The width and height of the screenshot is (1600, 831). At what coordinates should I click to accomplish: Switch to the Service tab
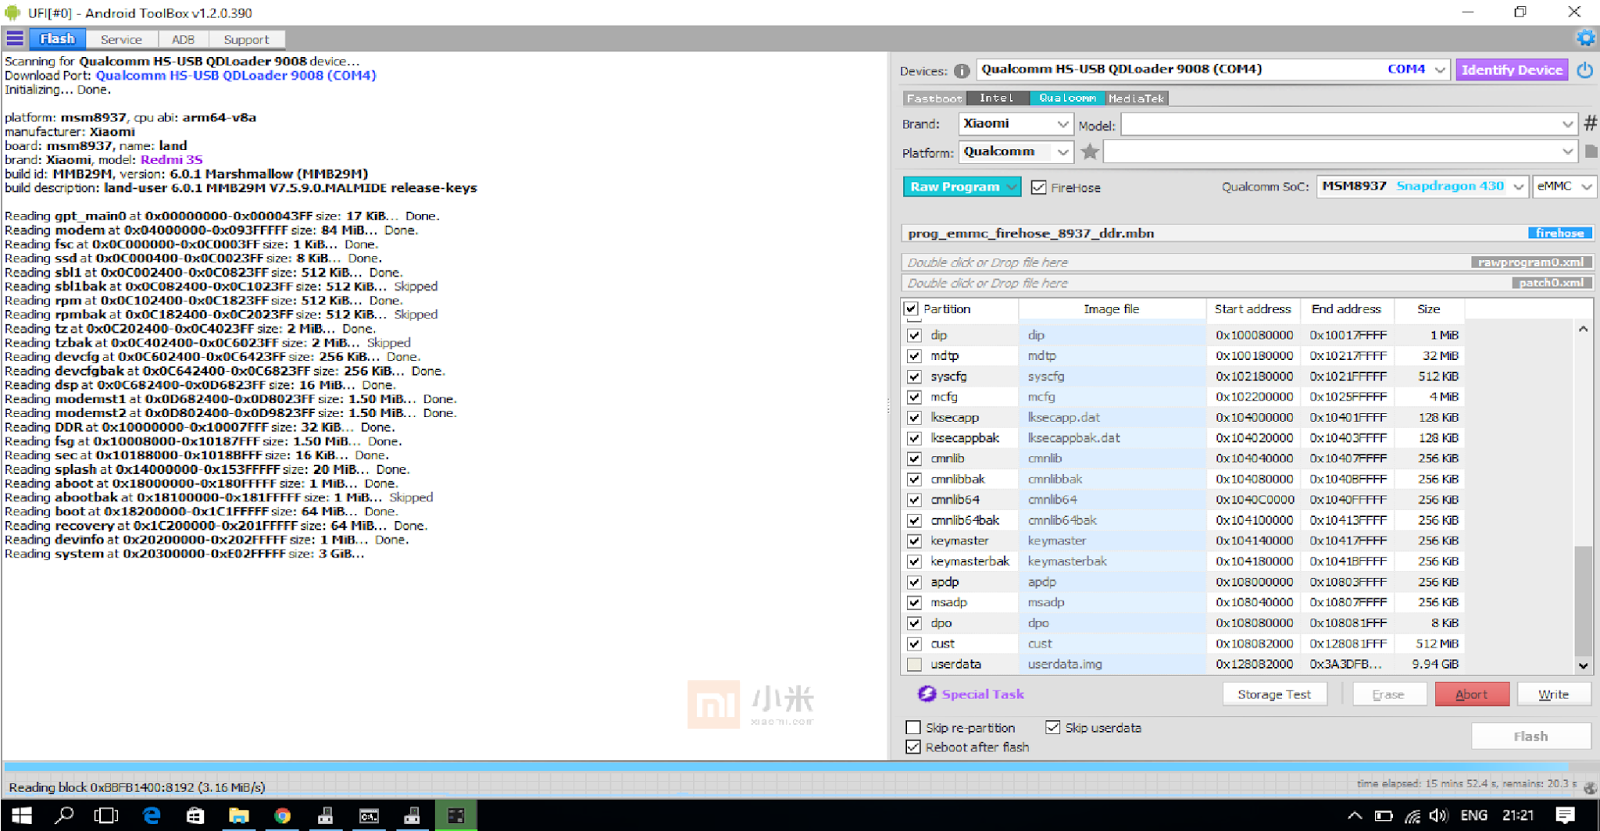click(x=121, y=39)
